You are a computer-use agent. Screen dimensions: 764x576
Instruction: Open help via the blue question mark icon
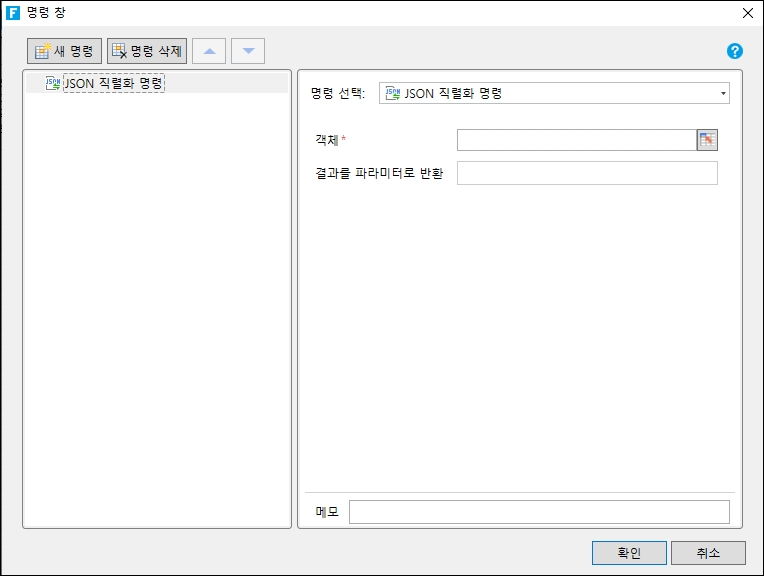[x=735, y=51]
